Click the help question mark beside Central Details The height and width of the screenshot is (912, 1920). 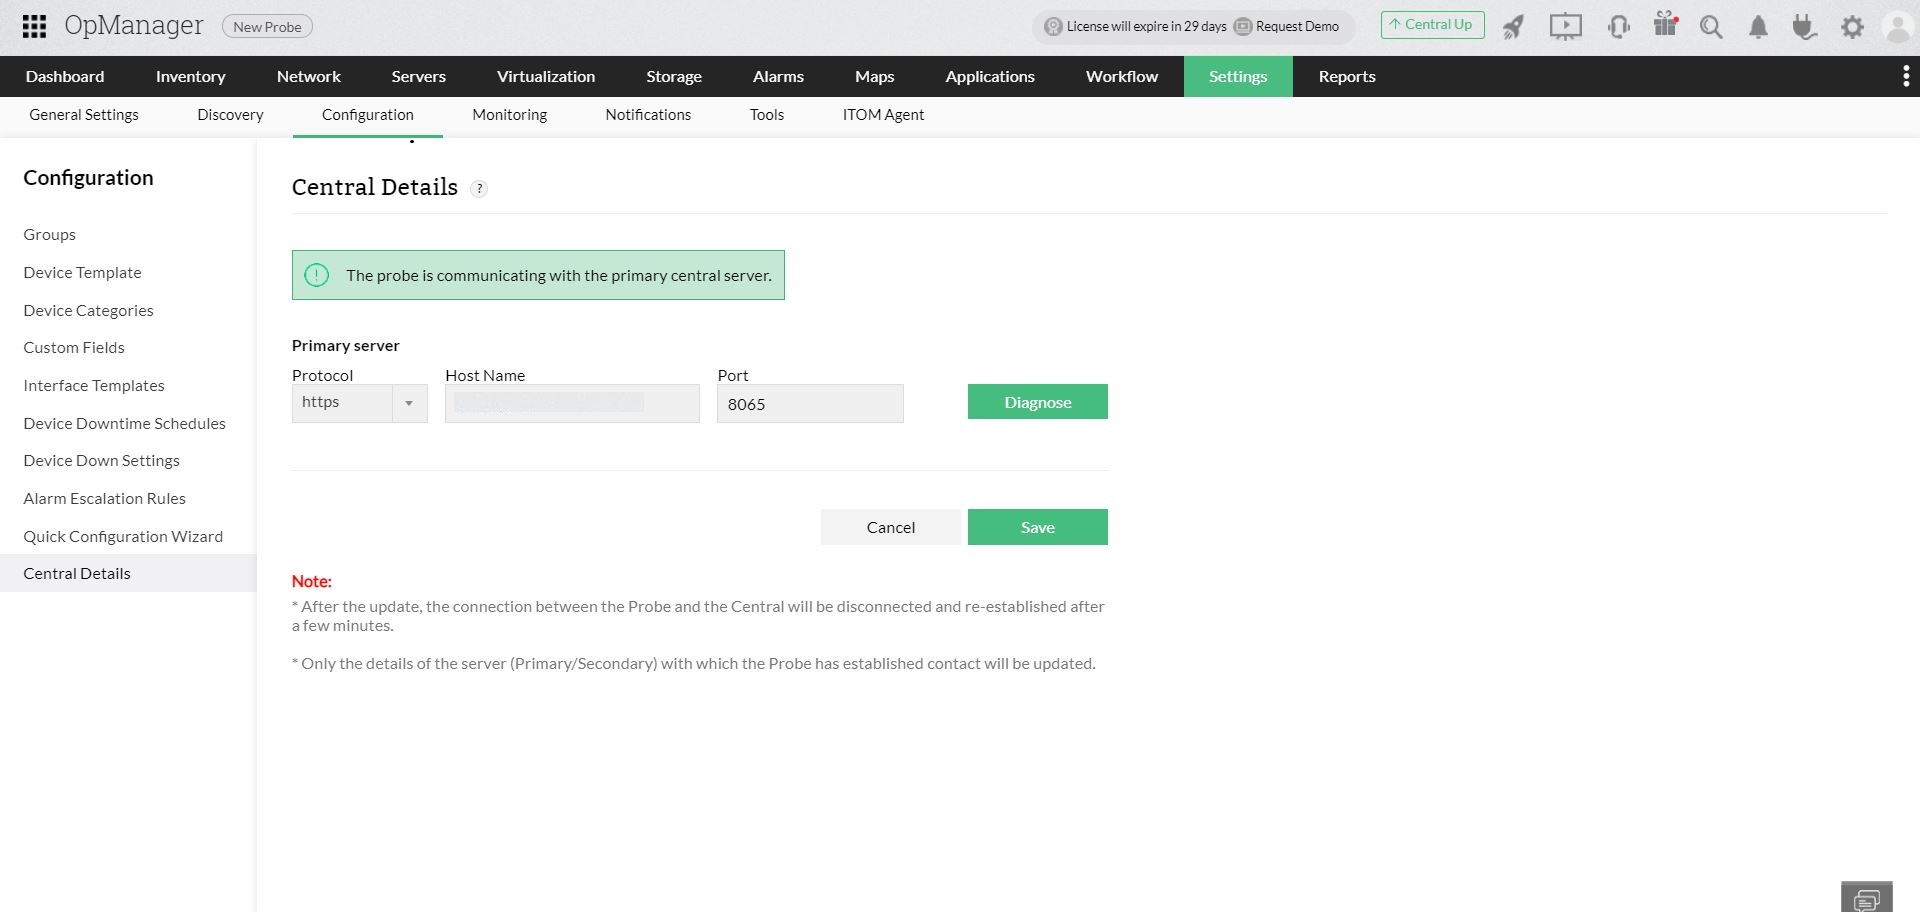click(479, 188)
